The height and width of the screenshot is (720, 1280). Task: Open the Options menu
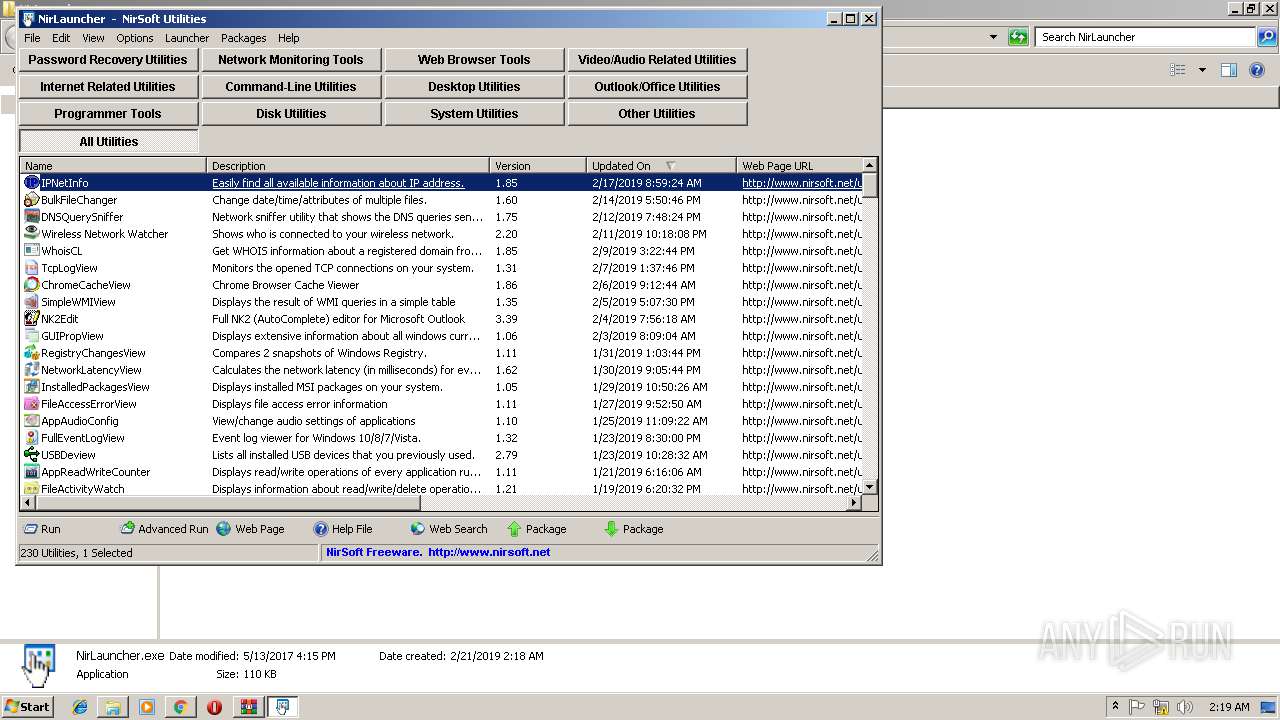135,38
